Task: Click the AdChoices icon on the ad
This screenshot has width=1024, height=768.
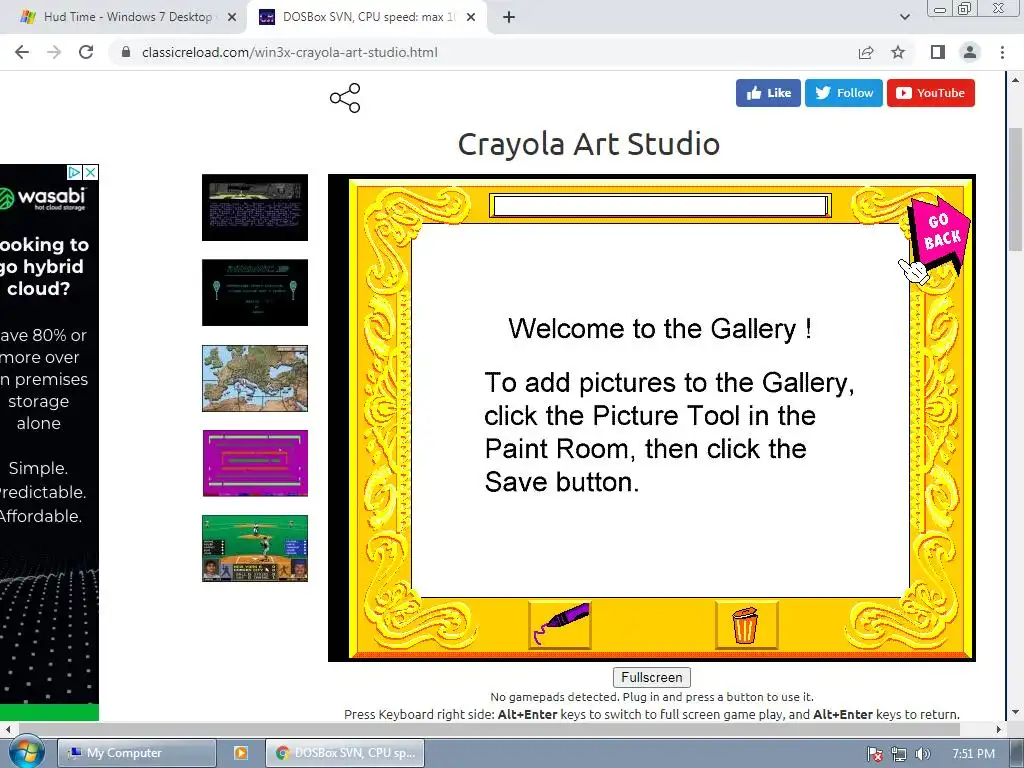Action: (x=74, y=172)
